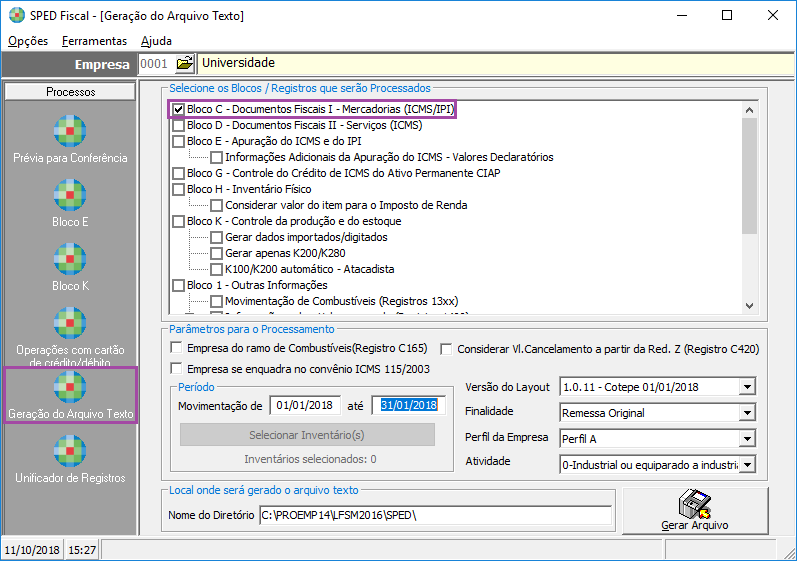This screenshot has height=561, width=797.
Task: Enable K100/K200 automático - Atacadista
Action: coord(217,269)
